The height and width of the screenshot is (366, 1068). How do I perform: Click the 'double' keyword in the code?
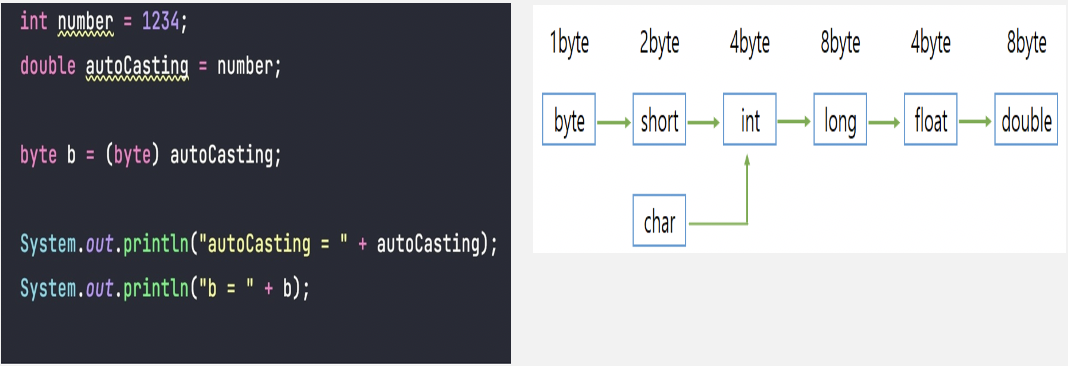click(x=48, y=67)
